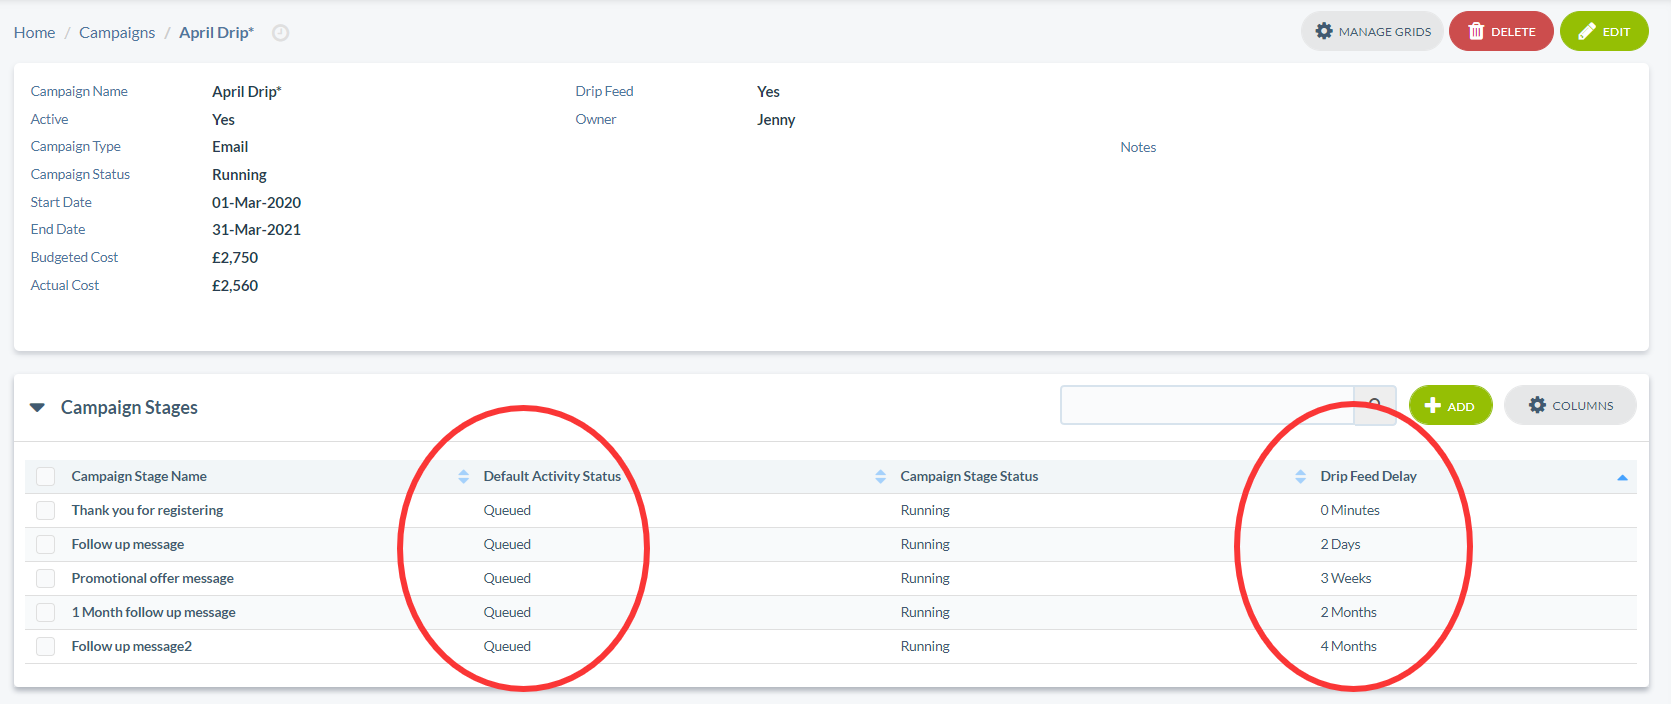Collapse the Campaign Stages section

37,407
